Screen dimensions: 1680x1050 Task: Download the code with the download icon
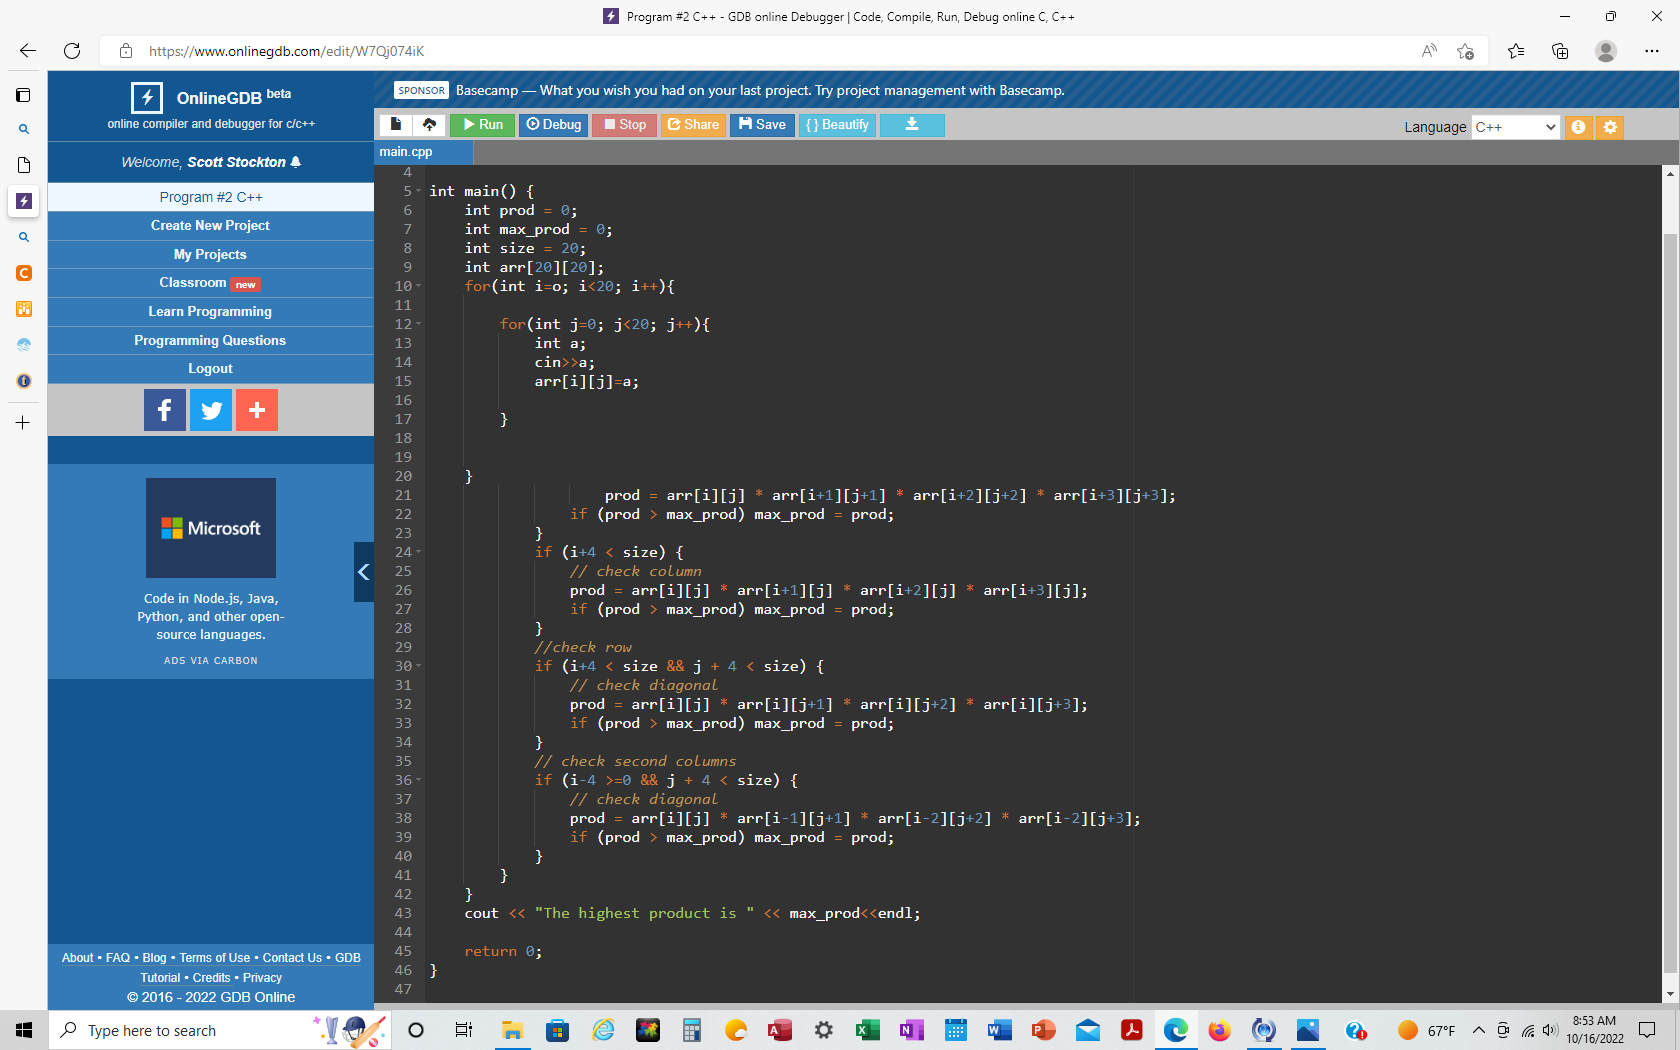click(x=911, y=125)
